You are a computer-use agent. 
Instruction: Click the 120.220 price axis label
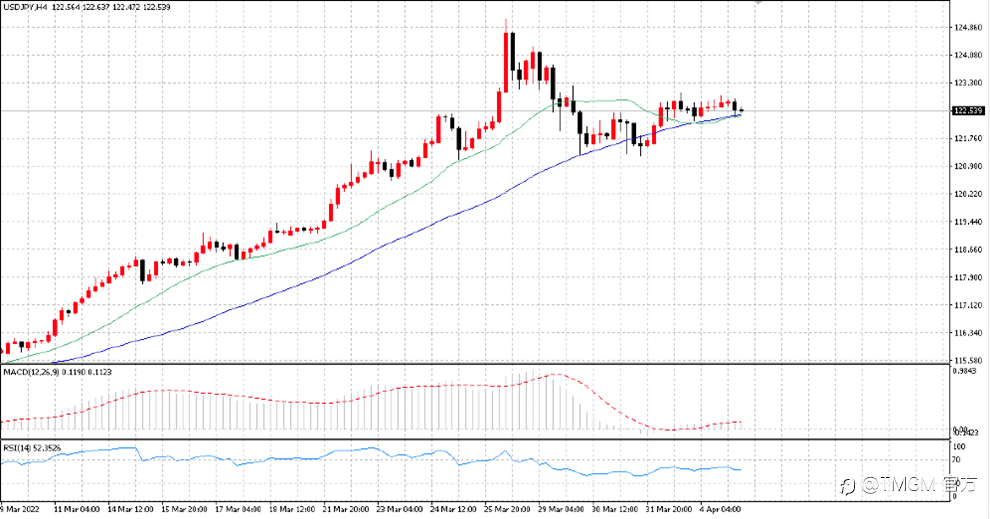point(969,194)
